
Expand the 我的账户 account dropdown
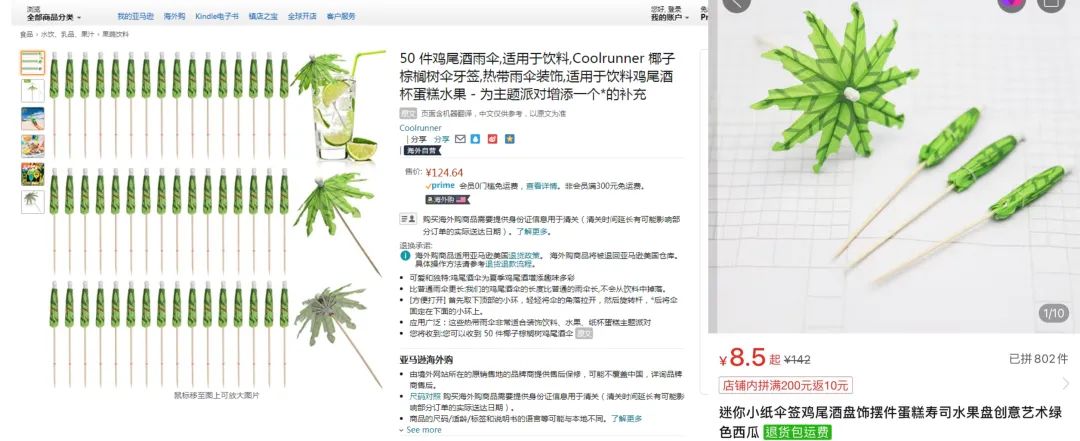click(x=669, y=17)
